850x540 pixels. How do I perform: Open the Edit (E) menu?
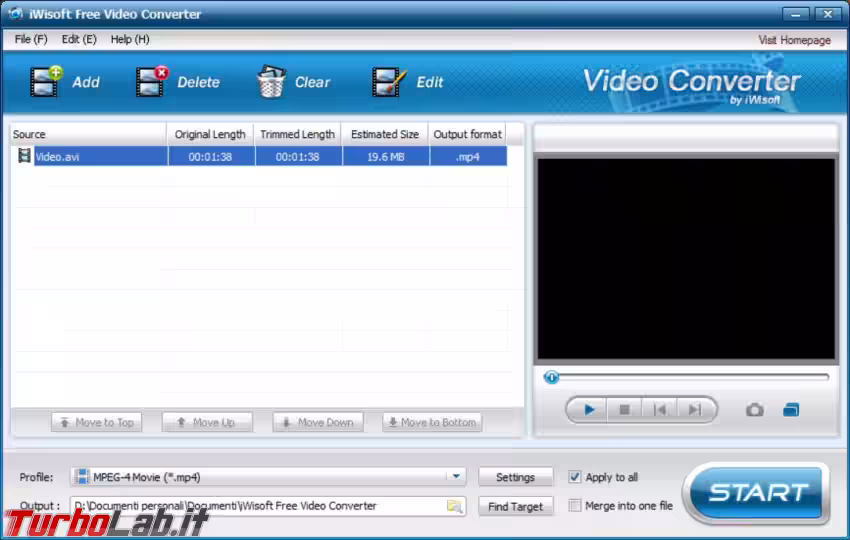click(x=79, y=40)
